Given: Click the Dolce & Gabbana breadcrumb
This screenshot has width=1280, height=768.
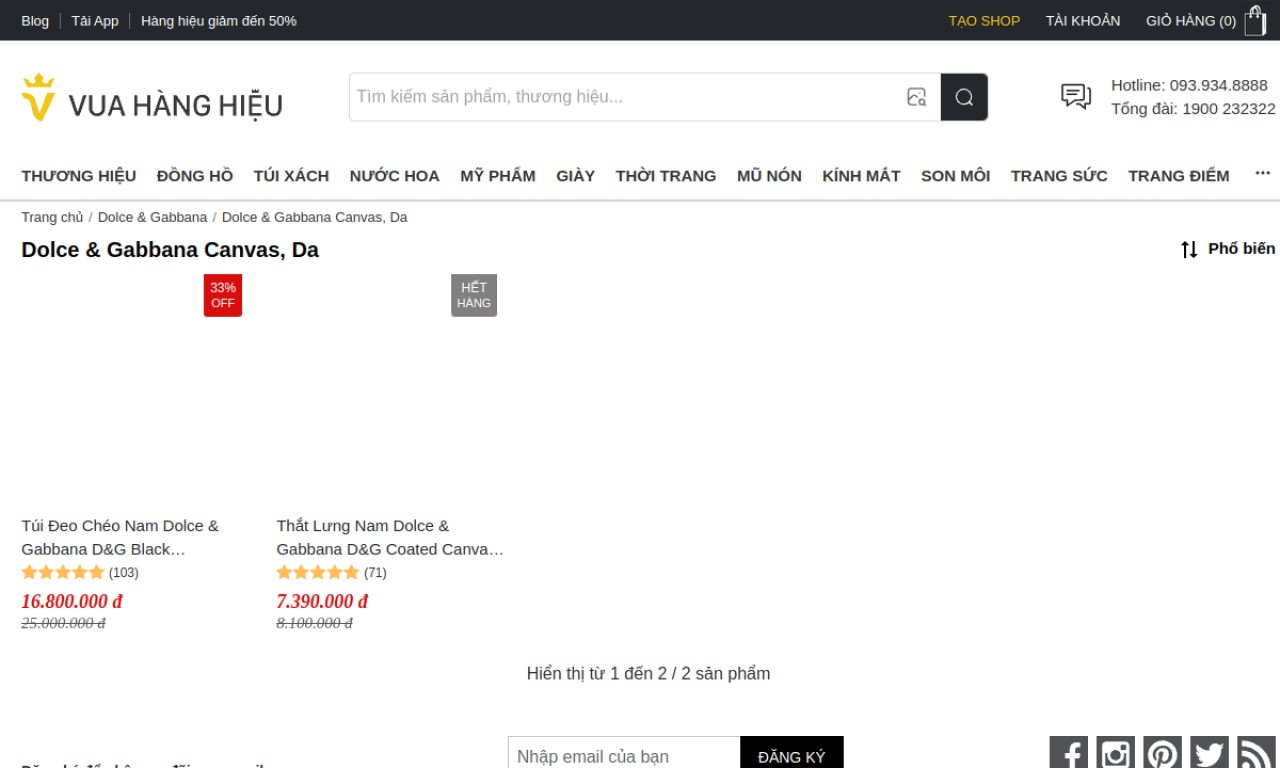Looking at the screenshot, I should (x=152, y=217).
